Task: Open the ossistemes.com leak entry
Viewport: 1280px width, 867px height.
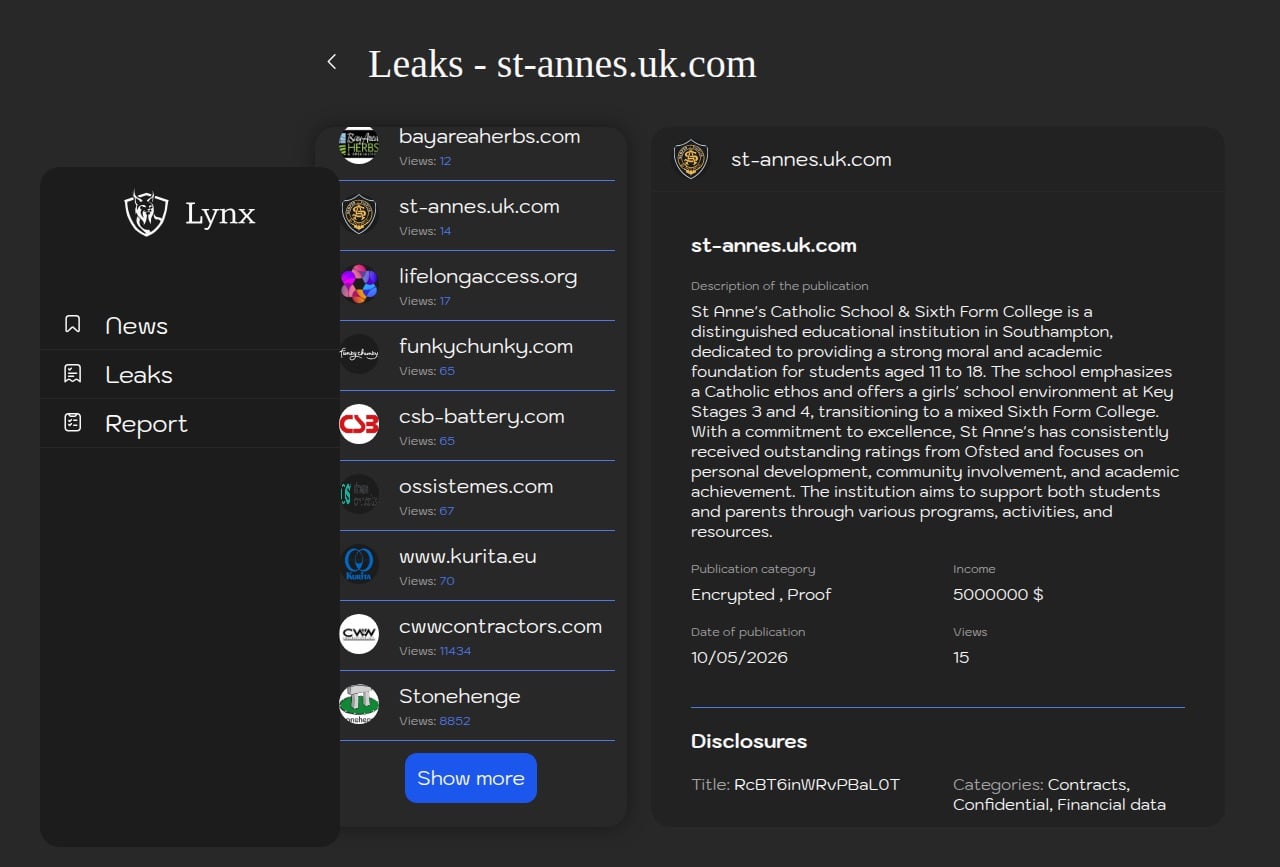Action: coord(477,496)
